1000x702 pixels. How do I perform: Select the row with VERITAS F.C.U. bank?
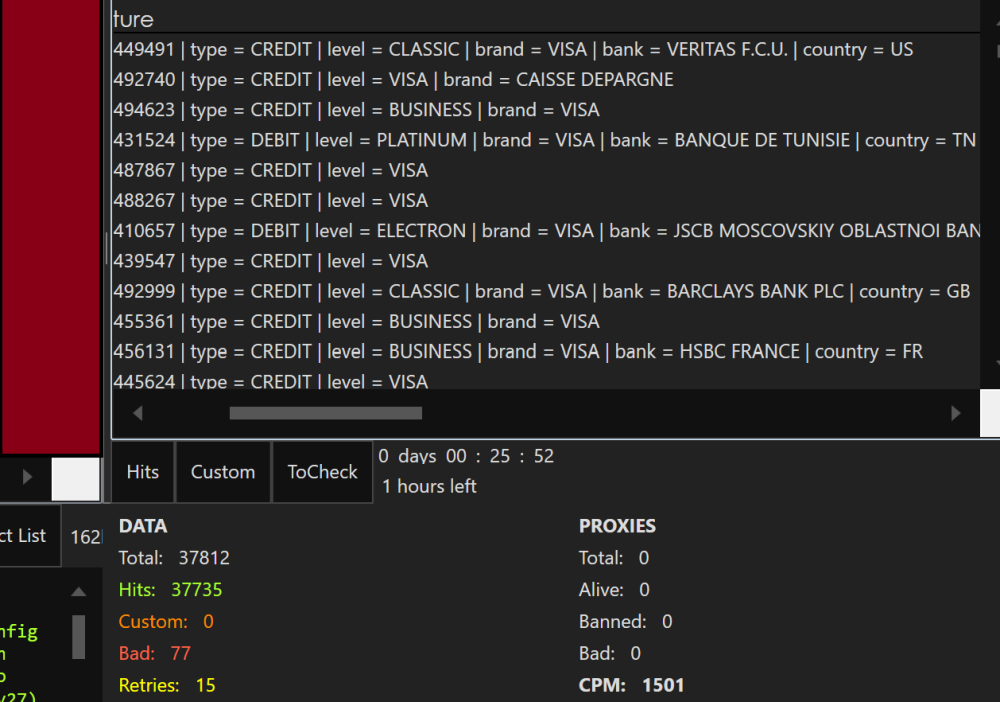[x=513, y=49]
